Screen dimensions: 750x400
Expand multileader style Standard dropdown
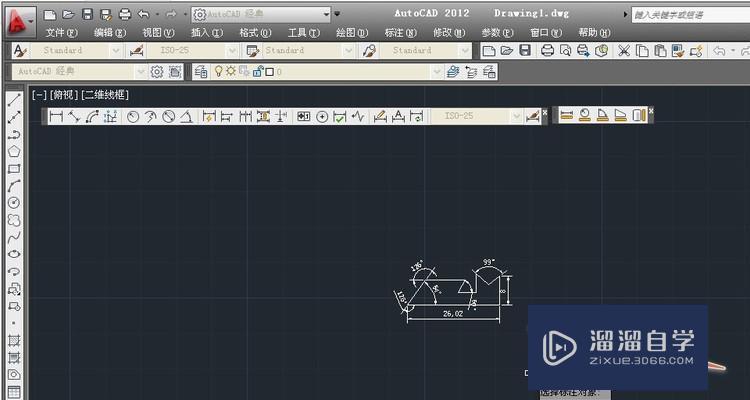coord(465,50)
